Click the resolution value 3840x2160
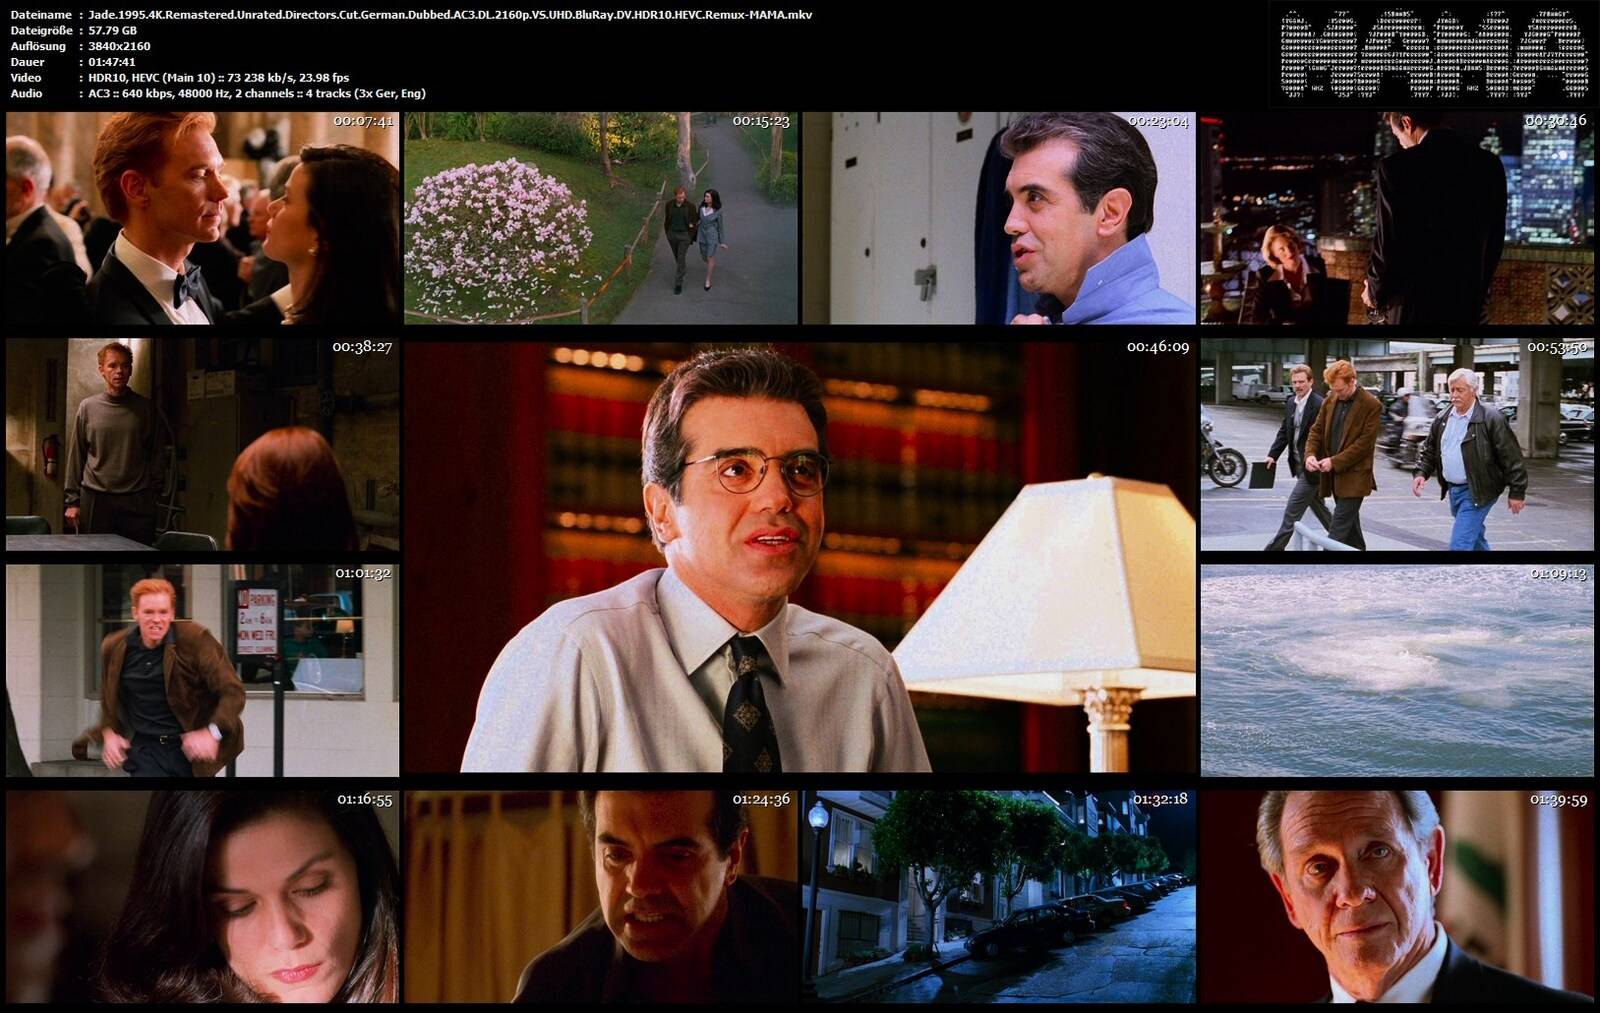 point(119,46)
